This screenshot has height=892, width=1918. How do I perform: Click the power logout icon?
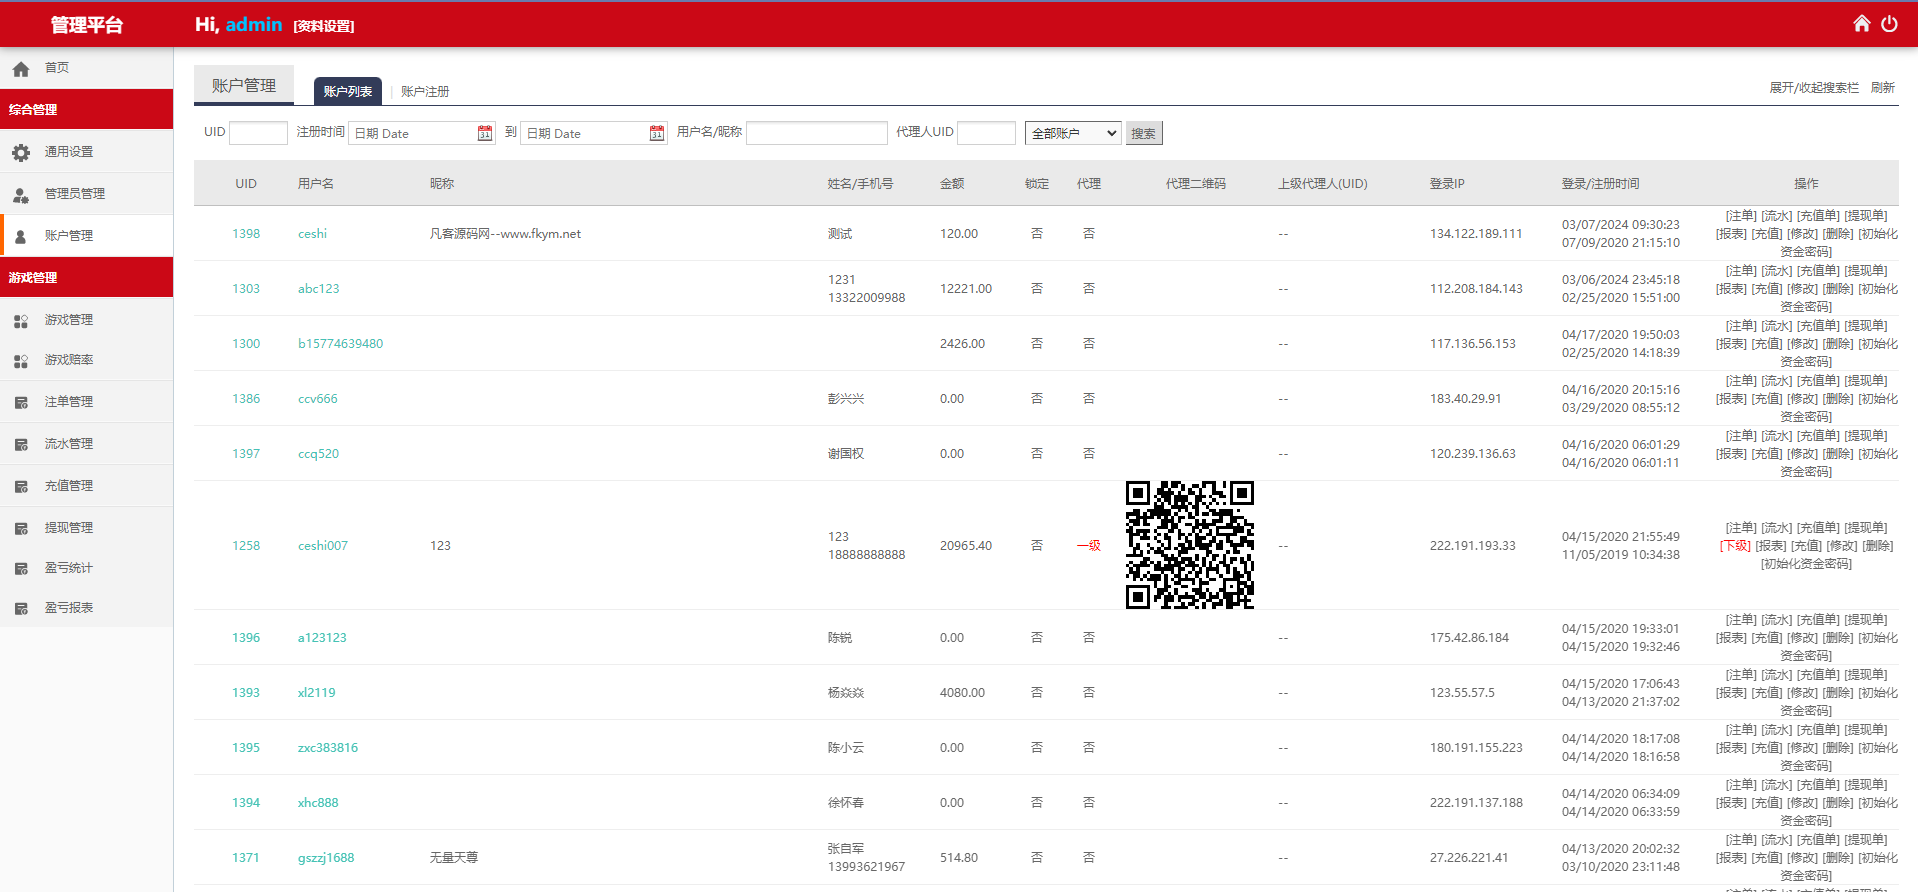(x=1889, y=24)
